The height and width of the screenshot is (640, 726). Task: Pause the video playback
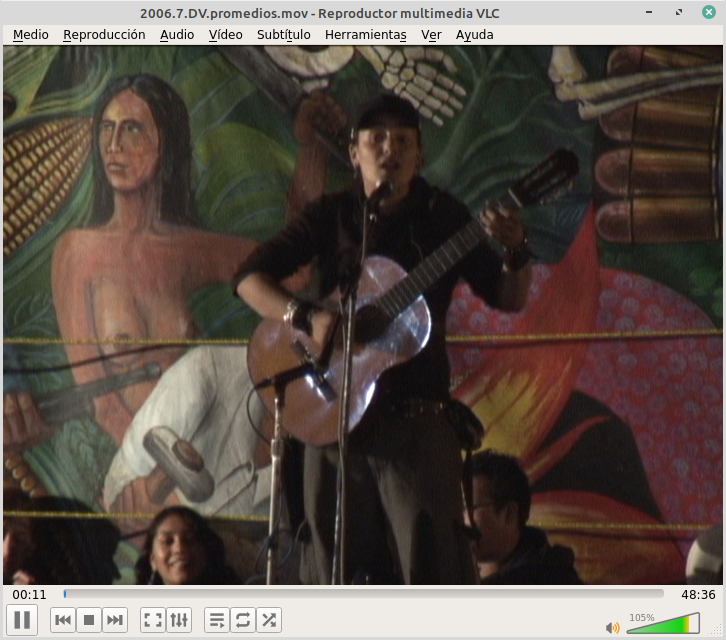click(x=22, y=620)
